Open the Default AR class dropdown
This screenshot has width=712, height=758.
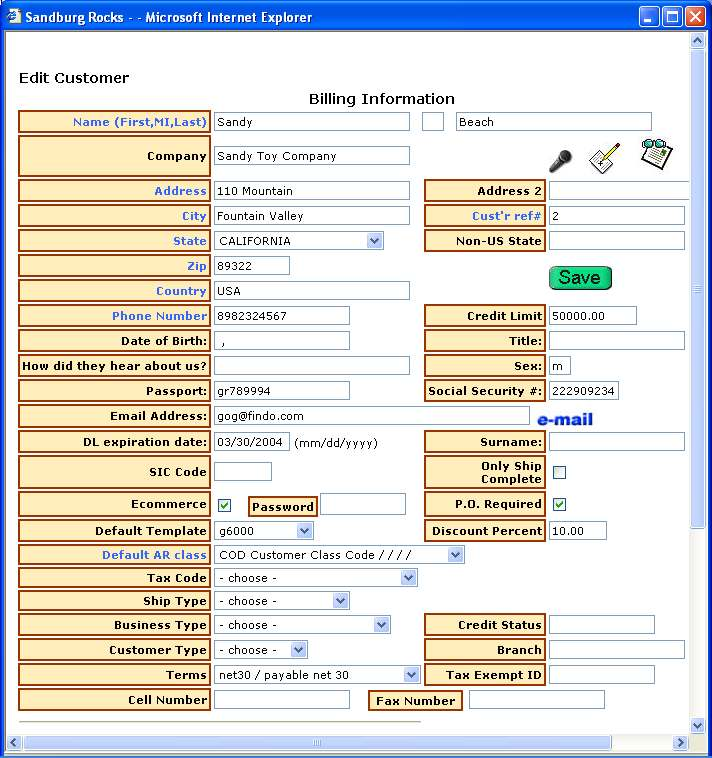pyautogui.click(x=455, y=555)
